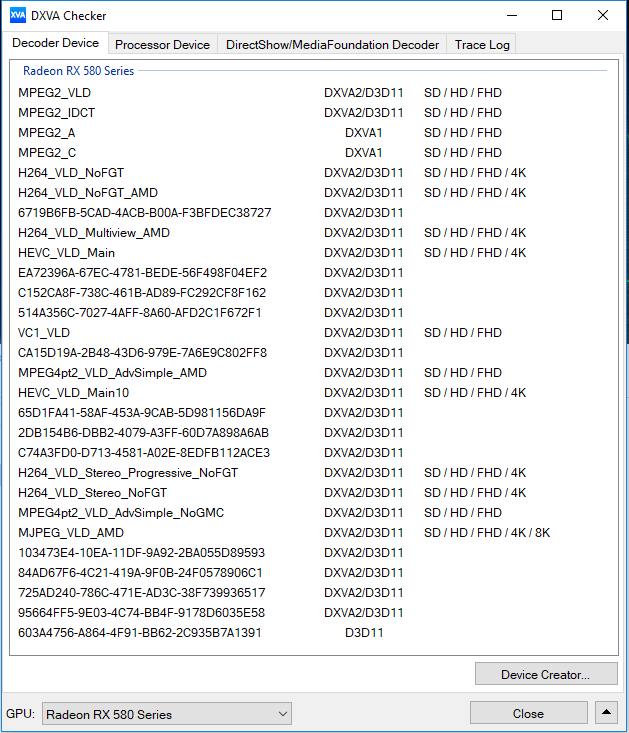Screen dimensions: 629x733
Task: Select the HEVC_VLD_Main decoder entry
Action: (x=66, y=253)
